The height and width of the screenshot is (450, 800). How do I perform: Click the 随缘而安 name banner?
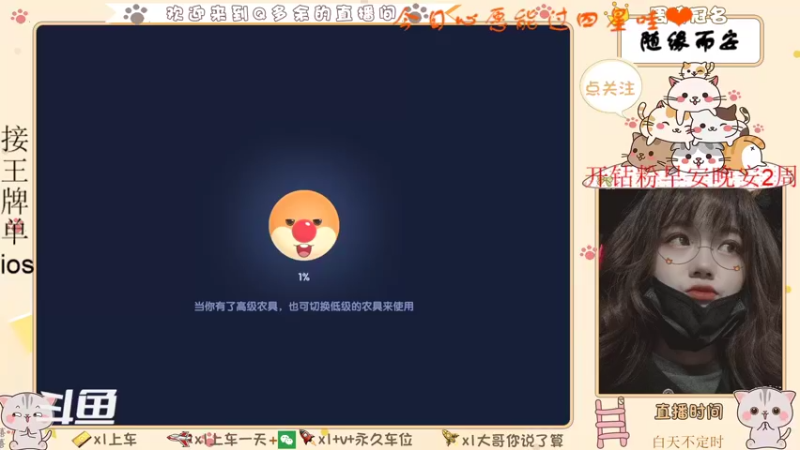tap(690, 41)
